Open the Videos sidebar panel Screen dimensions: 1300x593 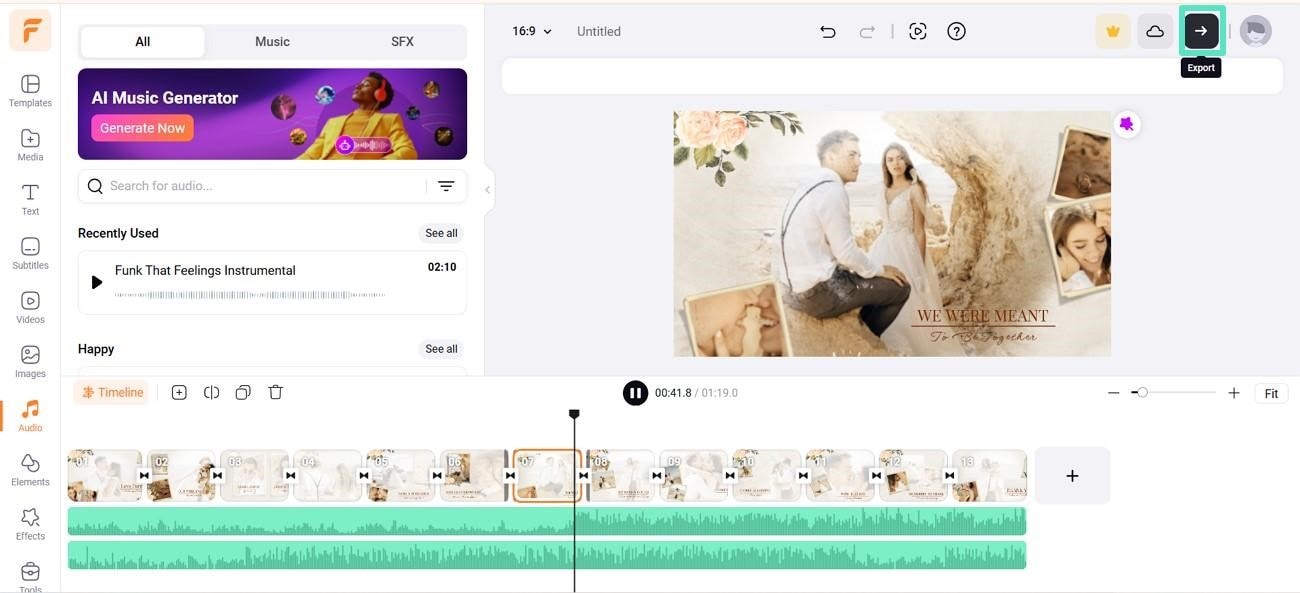click(30, 306)
